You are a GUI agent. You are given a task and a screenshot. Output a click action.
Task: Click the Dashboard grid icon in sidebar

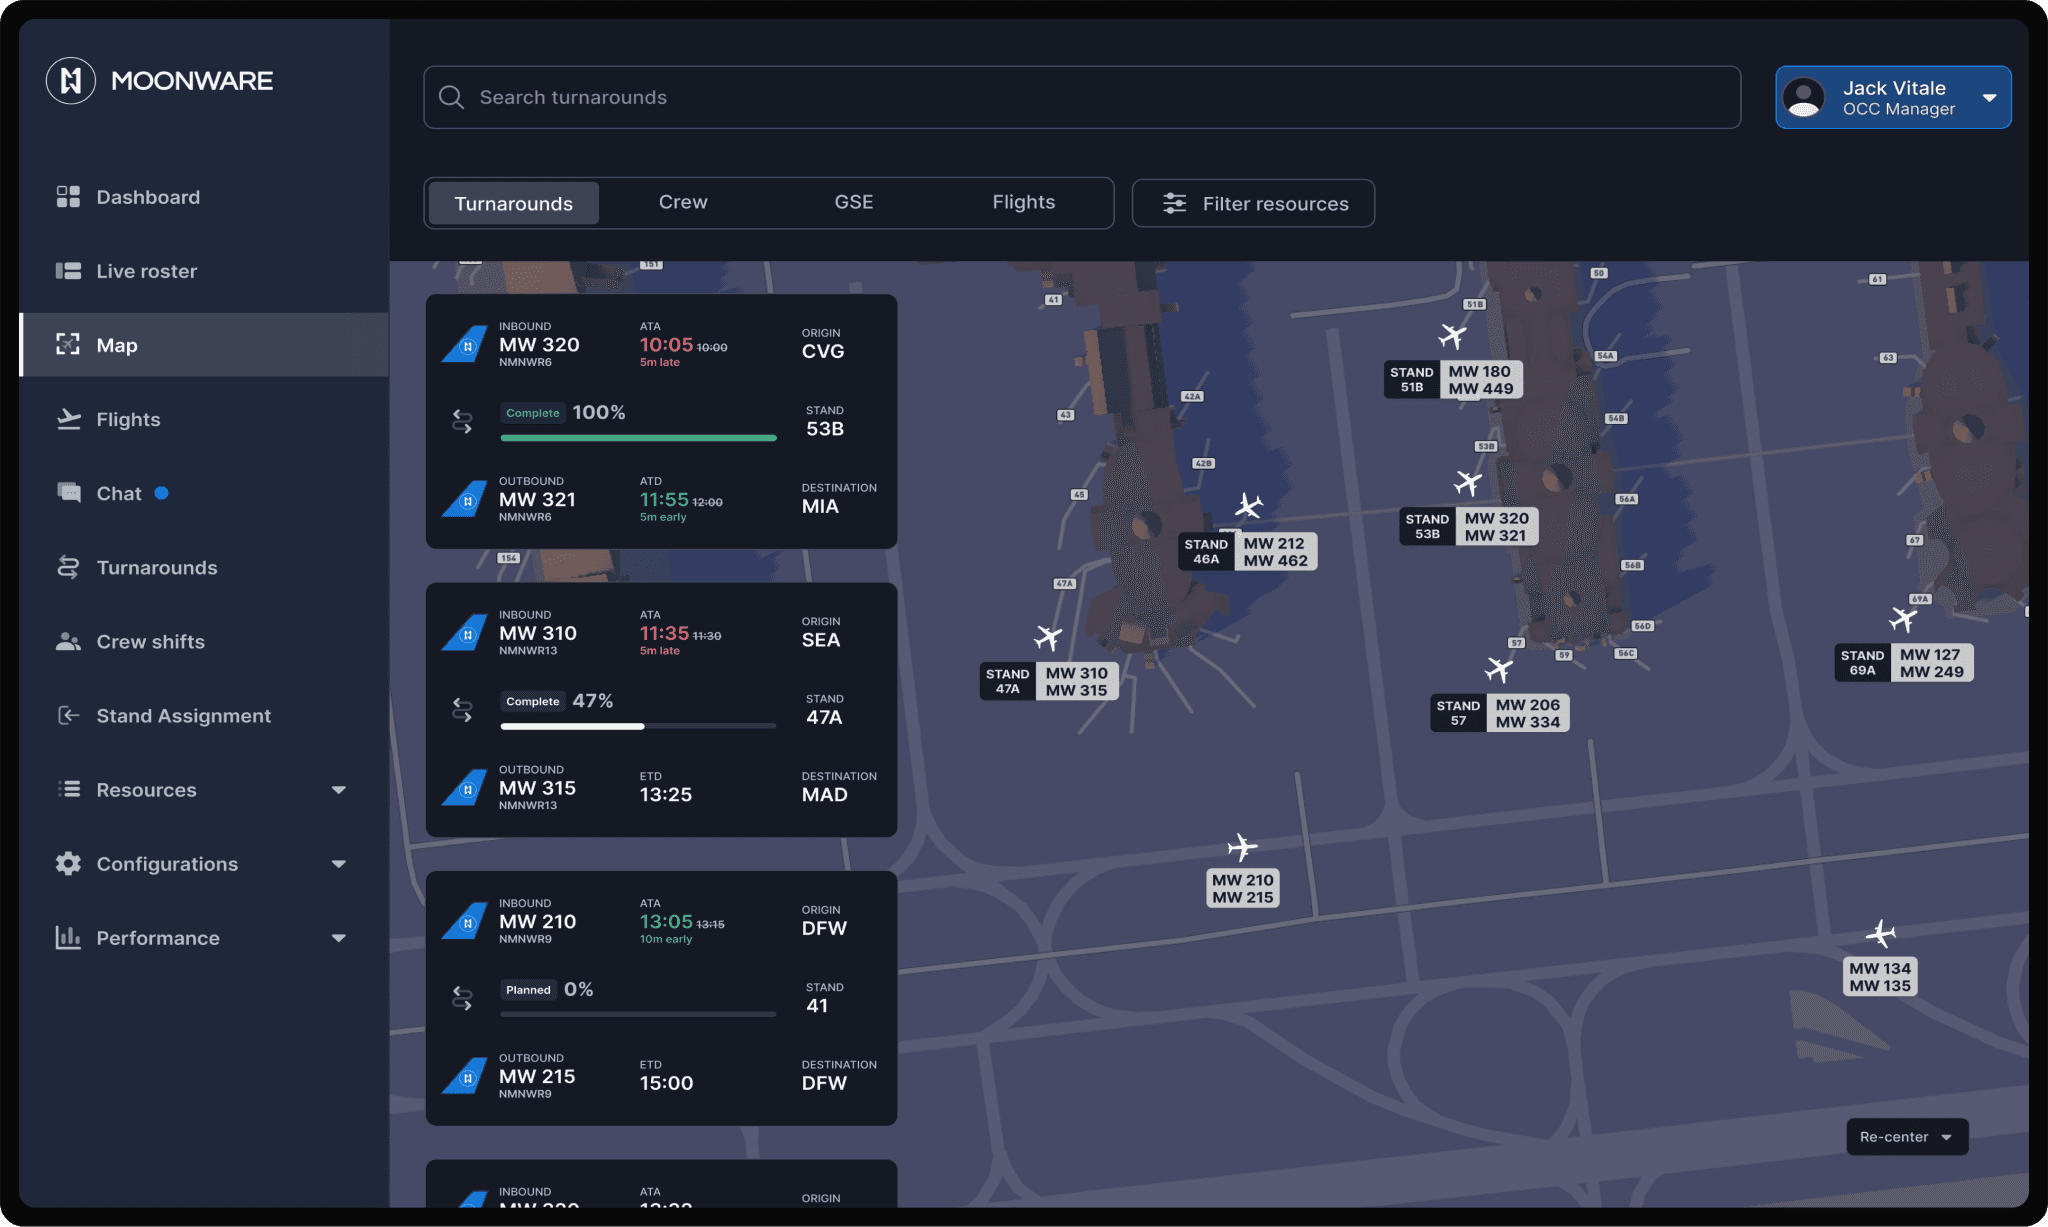pyautogui.click(x=68, y=197)
